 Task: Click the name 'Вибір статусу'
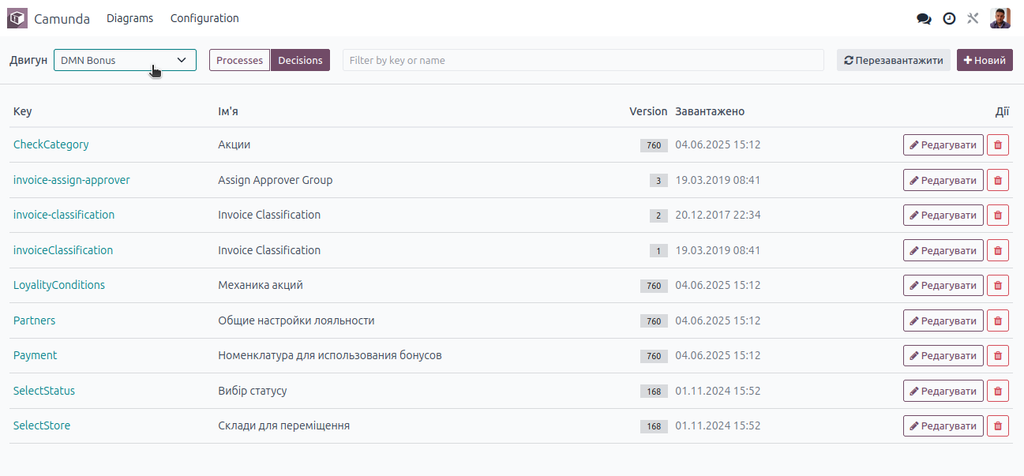252,390
